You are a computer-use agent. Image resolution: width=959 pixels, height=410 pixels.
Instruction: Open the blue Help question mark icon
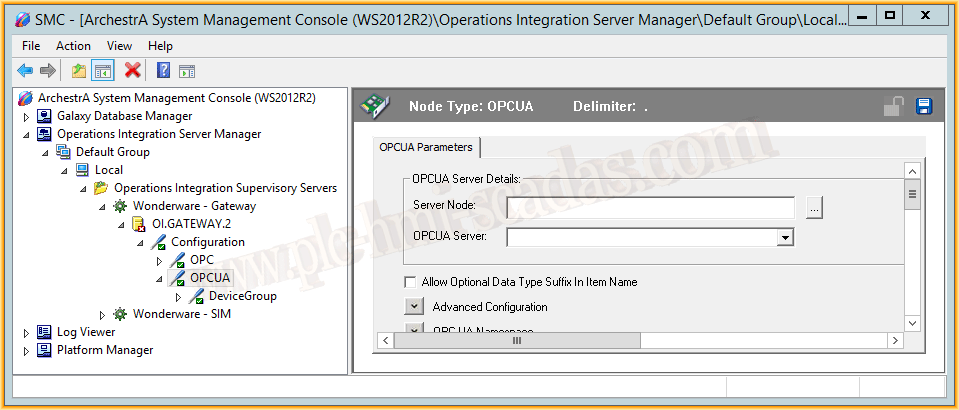point(163,70)
